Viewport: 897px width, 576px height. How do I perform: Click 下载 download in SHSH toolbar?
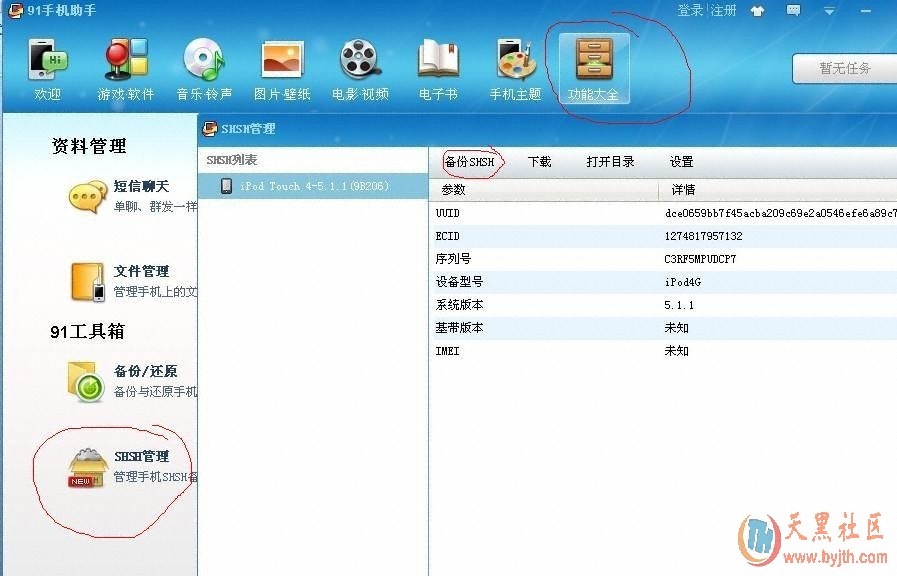(539, 162)
